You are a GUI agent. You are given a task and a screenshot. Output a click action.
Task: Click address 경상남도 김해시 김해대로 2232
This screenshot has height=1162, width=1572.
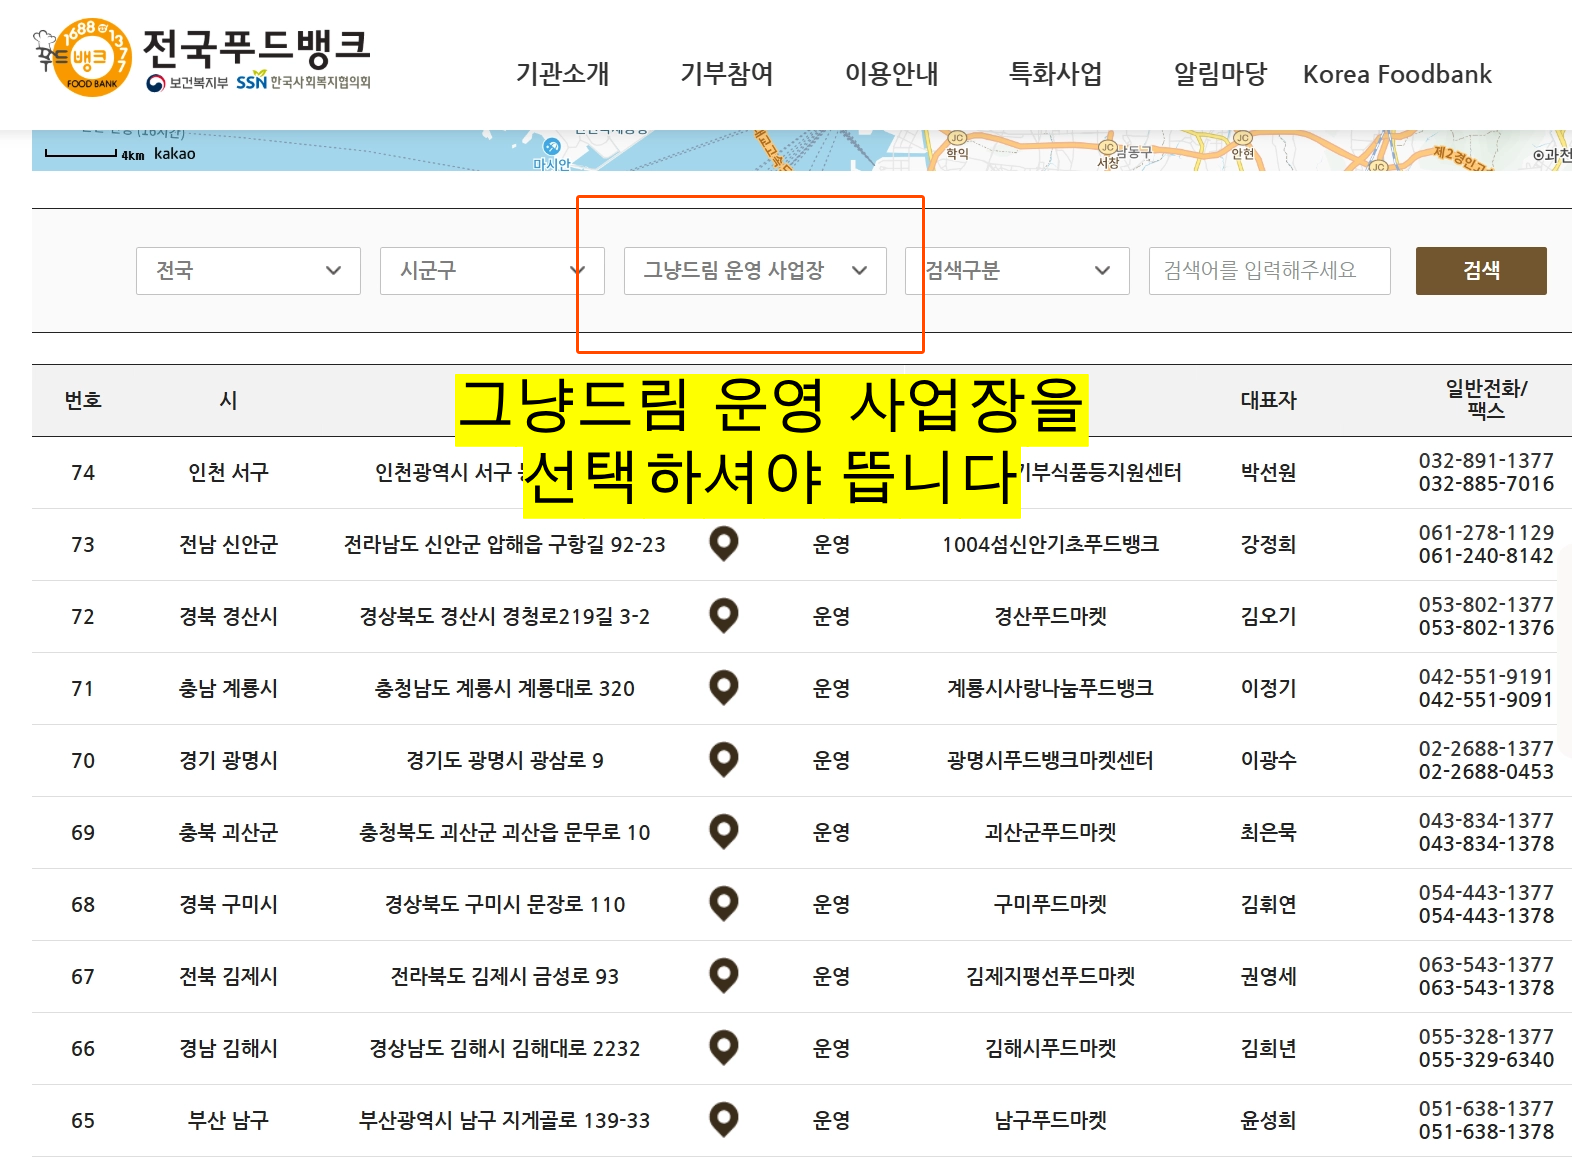tap(504, 1048)
